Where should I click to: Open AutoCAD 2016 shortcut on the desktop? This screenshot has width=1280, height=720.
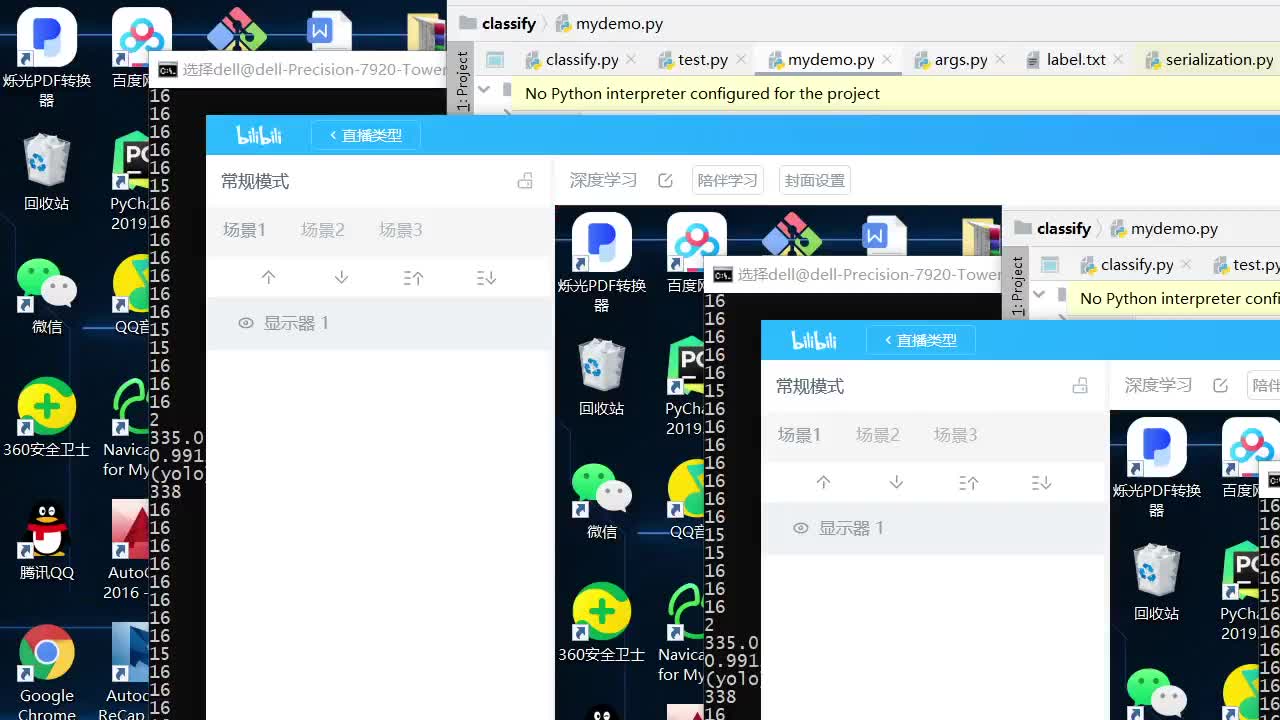click(127, 550)
